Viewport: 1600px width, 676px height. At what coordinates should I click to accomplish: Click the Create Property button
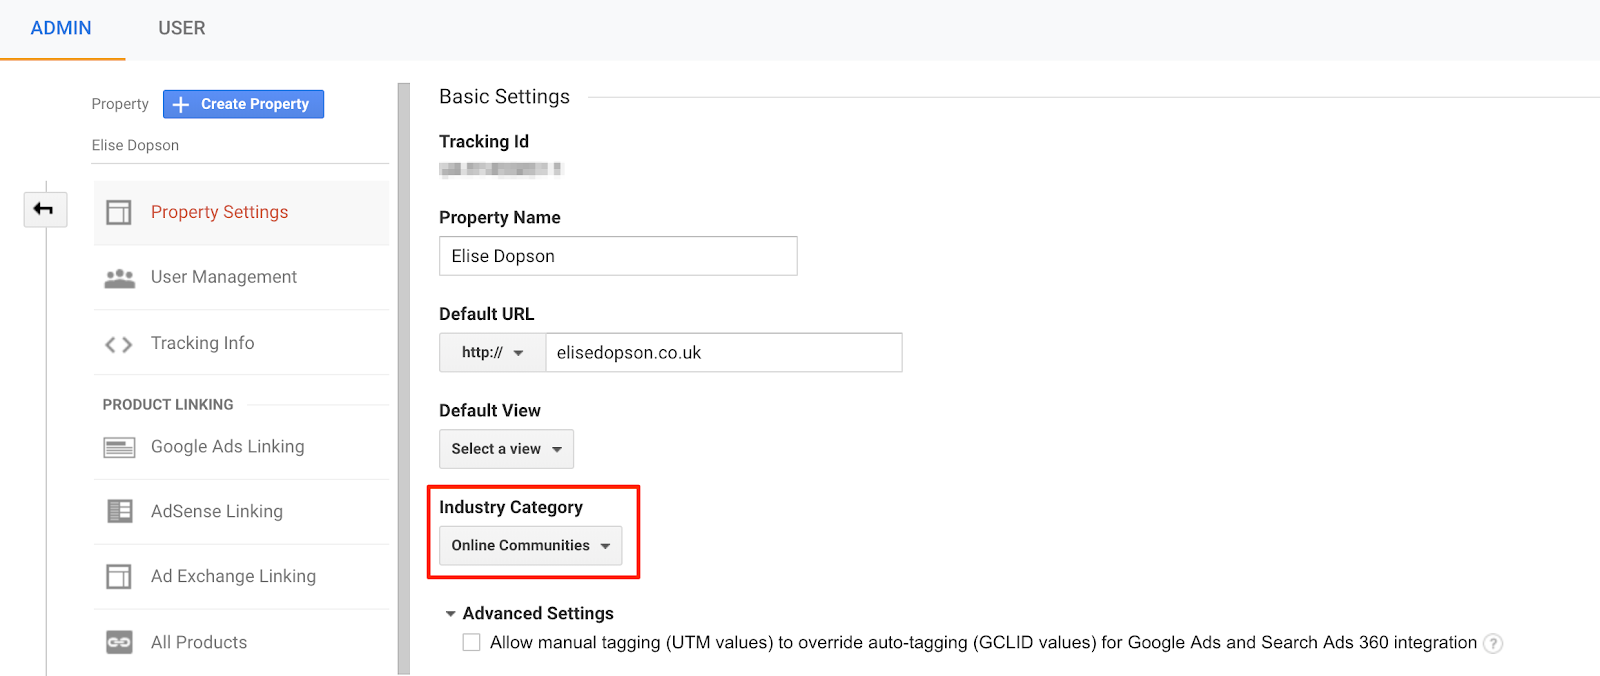243,104
